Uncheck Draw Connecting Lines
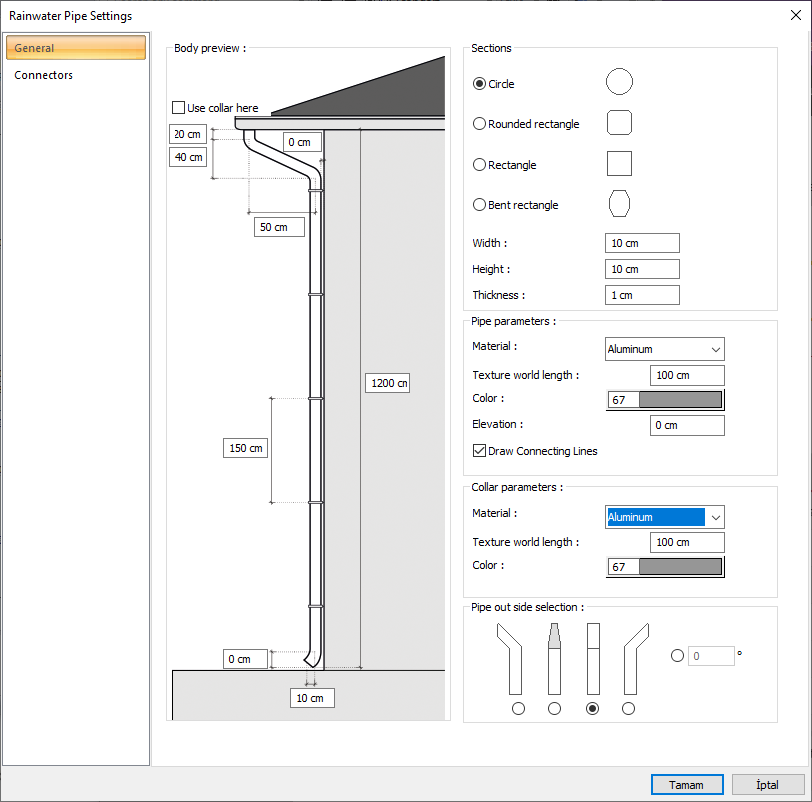Viewport: 812px width, 802px height. (x=480, y=451)
